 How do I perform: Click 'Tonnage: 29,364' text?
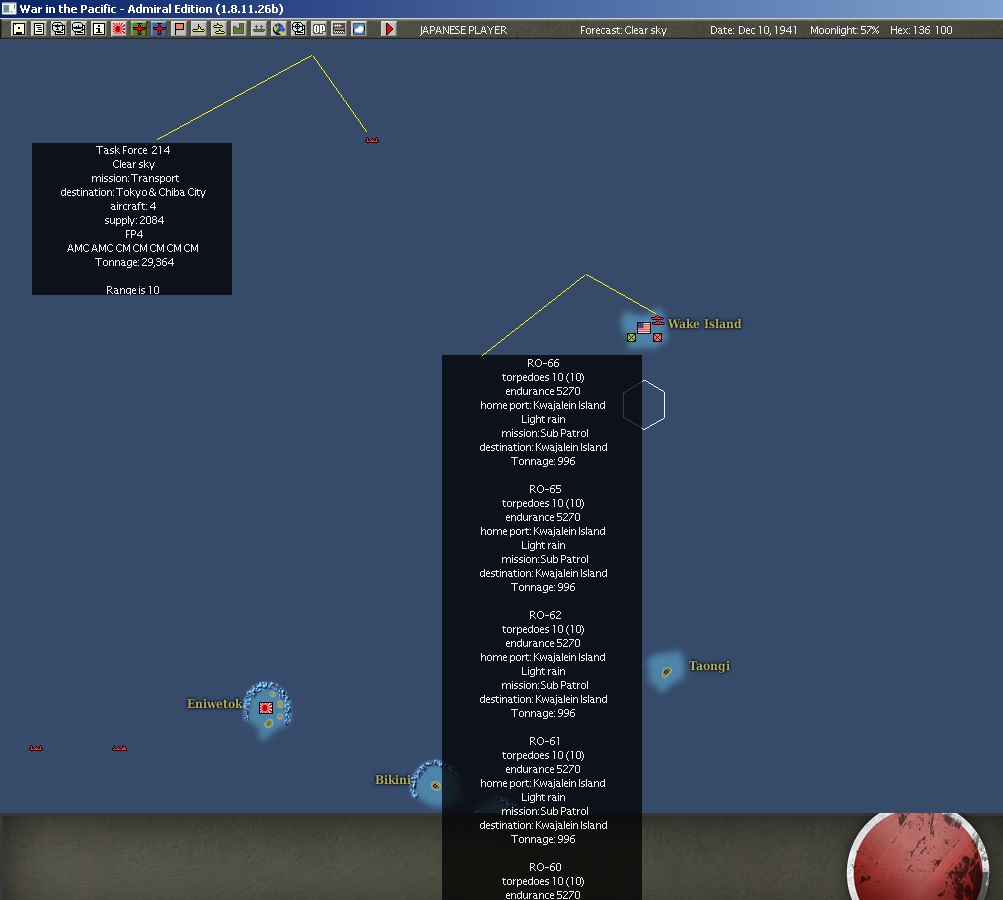134,262
